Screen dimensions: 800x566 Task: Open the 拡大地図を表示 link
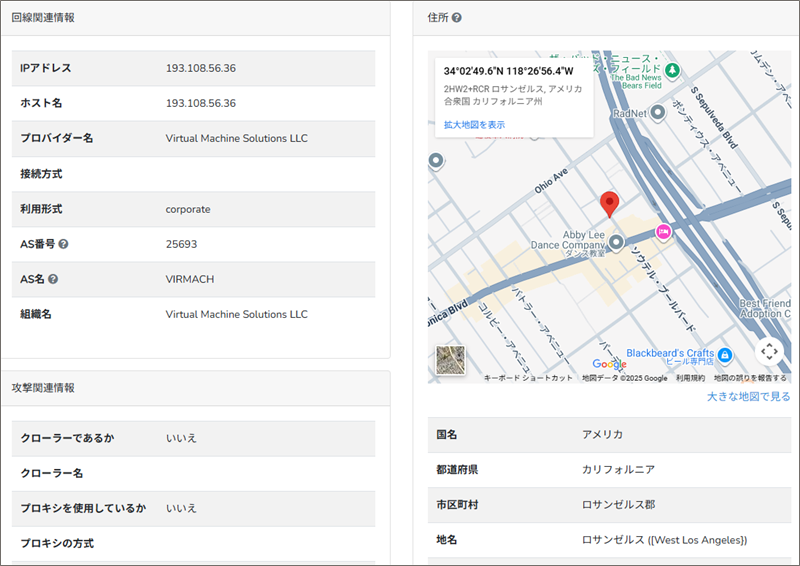pyautogui.click(x=474, y=124)
